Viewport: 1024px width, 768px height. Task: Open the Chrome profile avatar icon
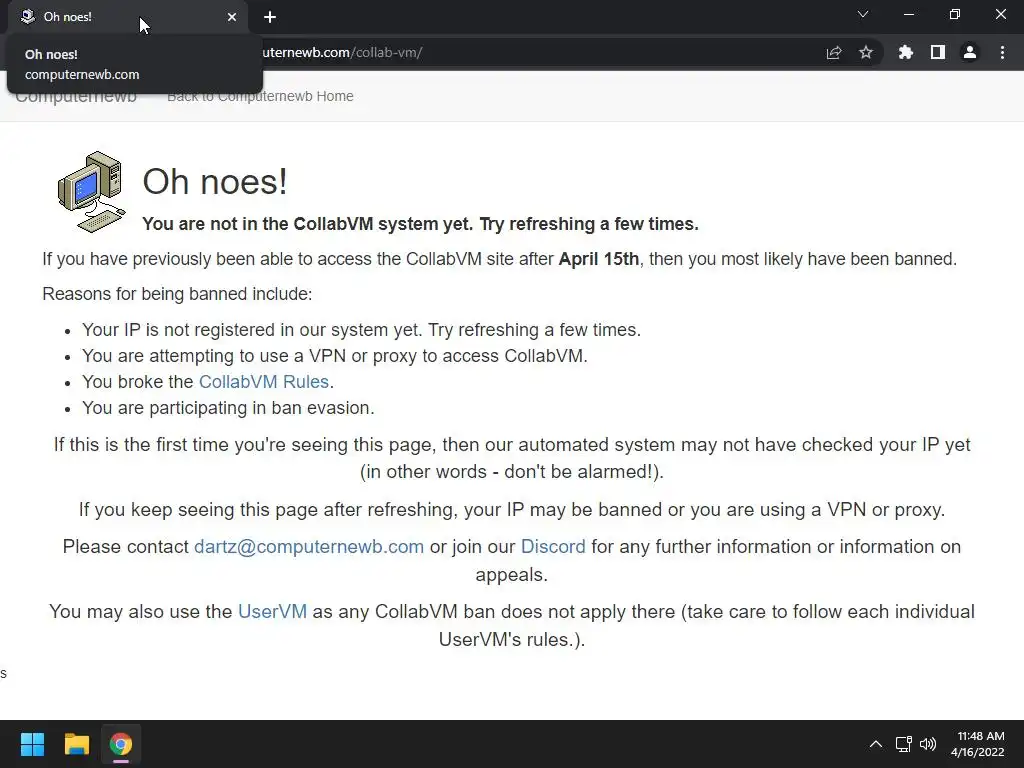(x=970, y=52)
